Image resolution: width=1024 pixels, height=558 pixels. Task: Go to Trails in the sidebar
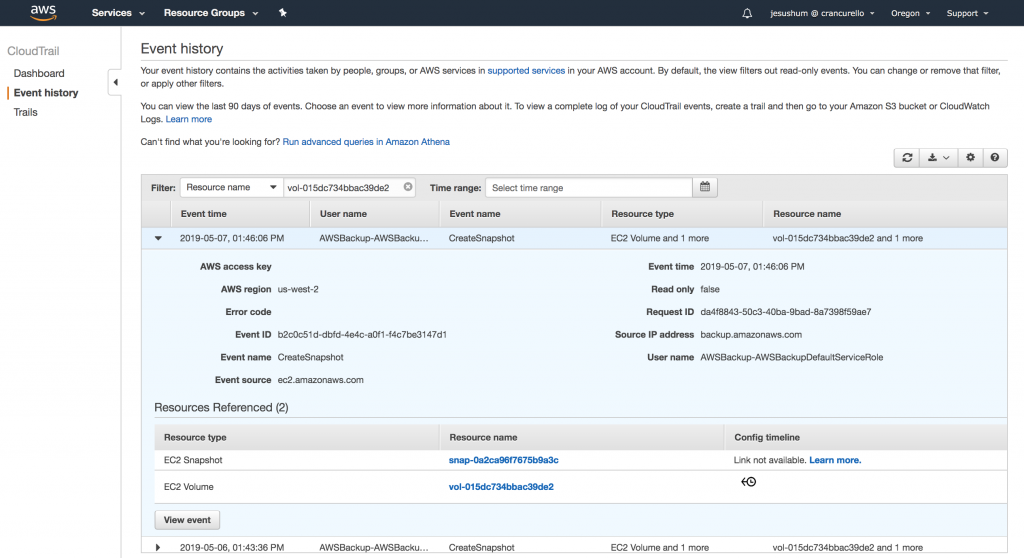pos(26,112)
